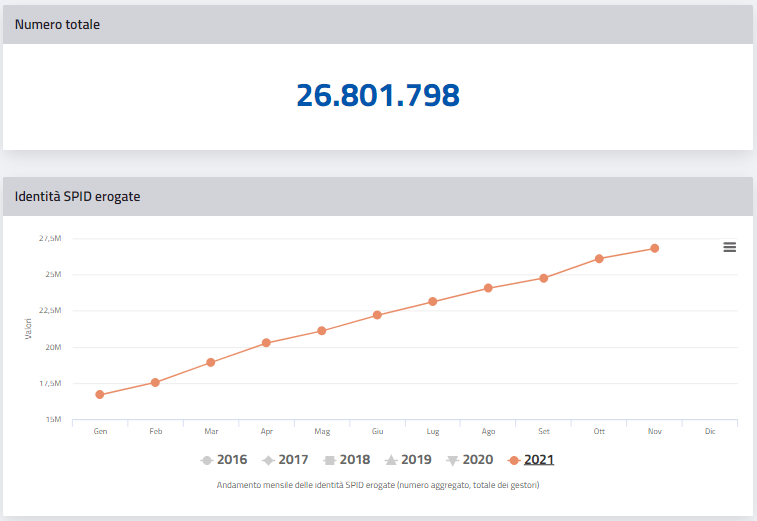The image size is (757, 521).
Task: Select the Giu data point marker
Action: click(377, 315)
